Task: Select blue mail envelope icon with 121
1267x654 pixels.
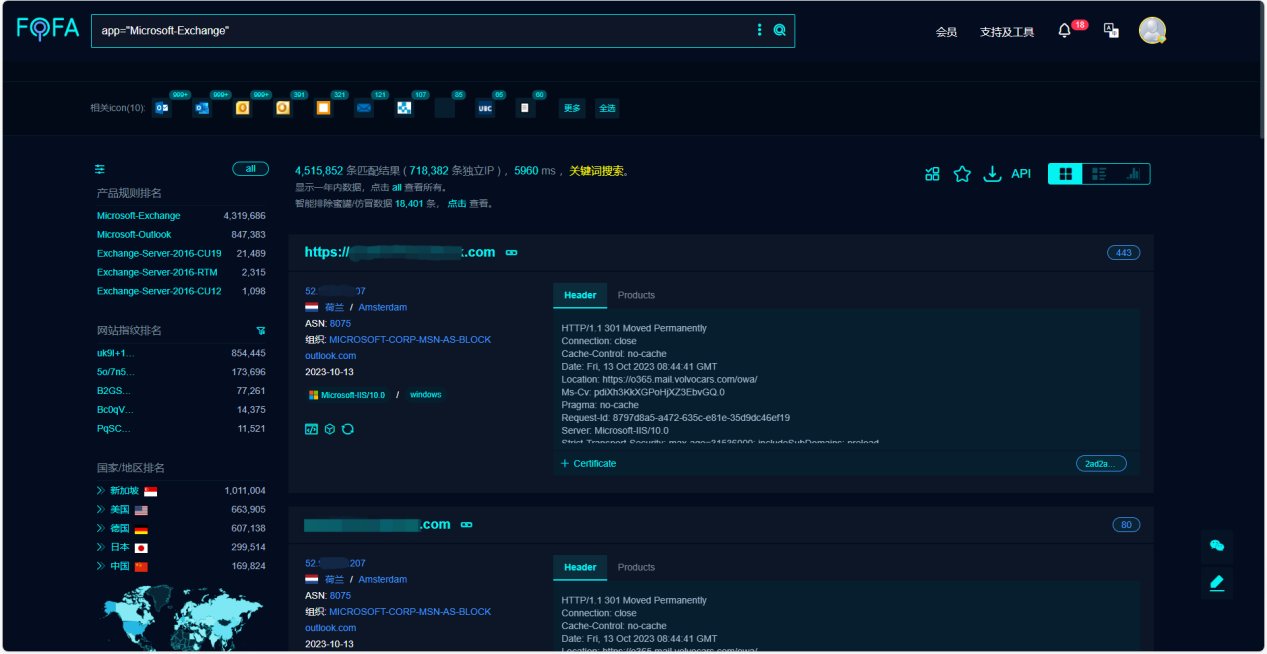Action: pyautogui.click(x=364, y=108)
